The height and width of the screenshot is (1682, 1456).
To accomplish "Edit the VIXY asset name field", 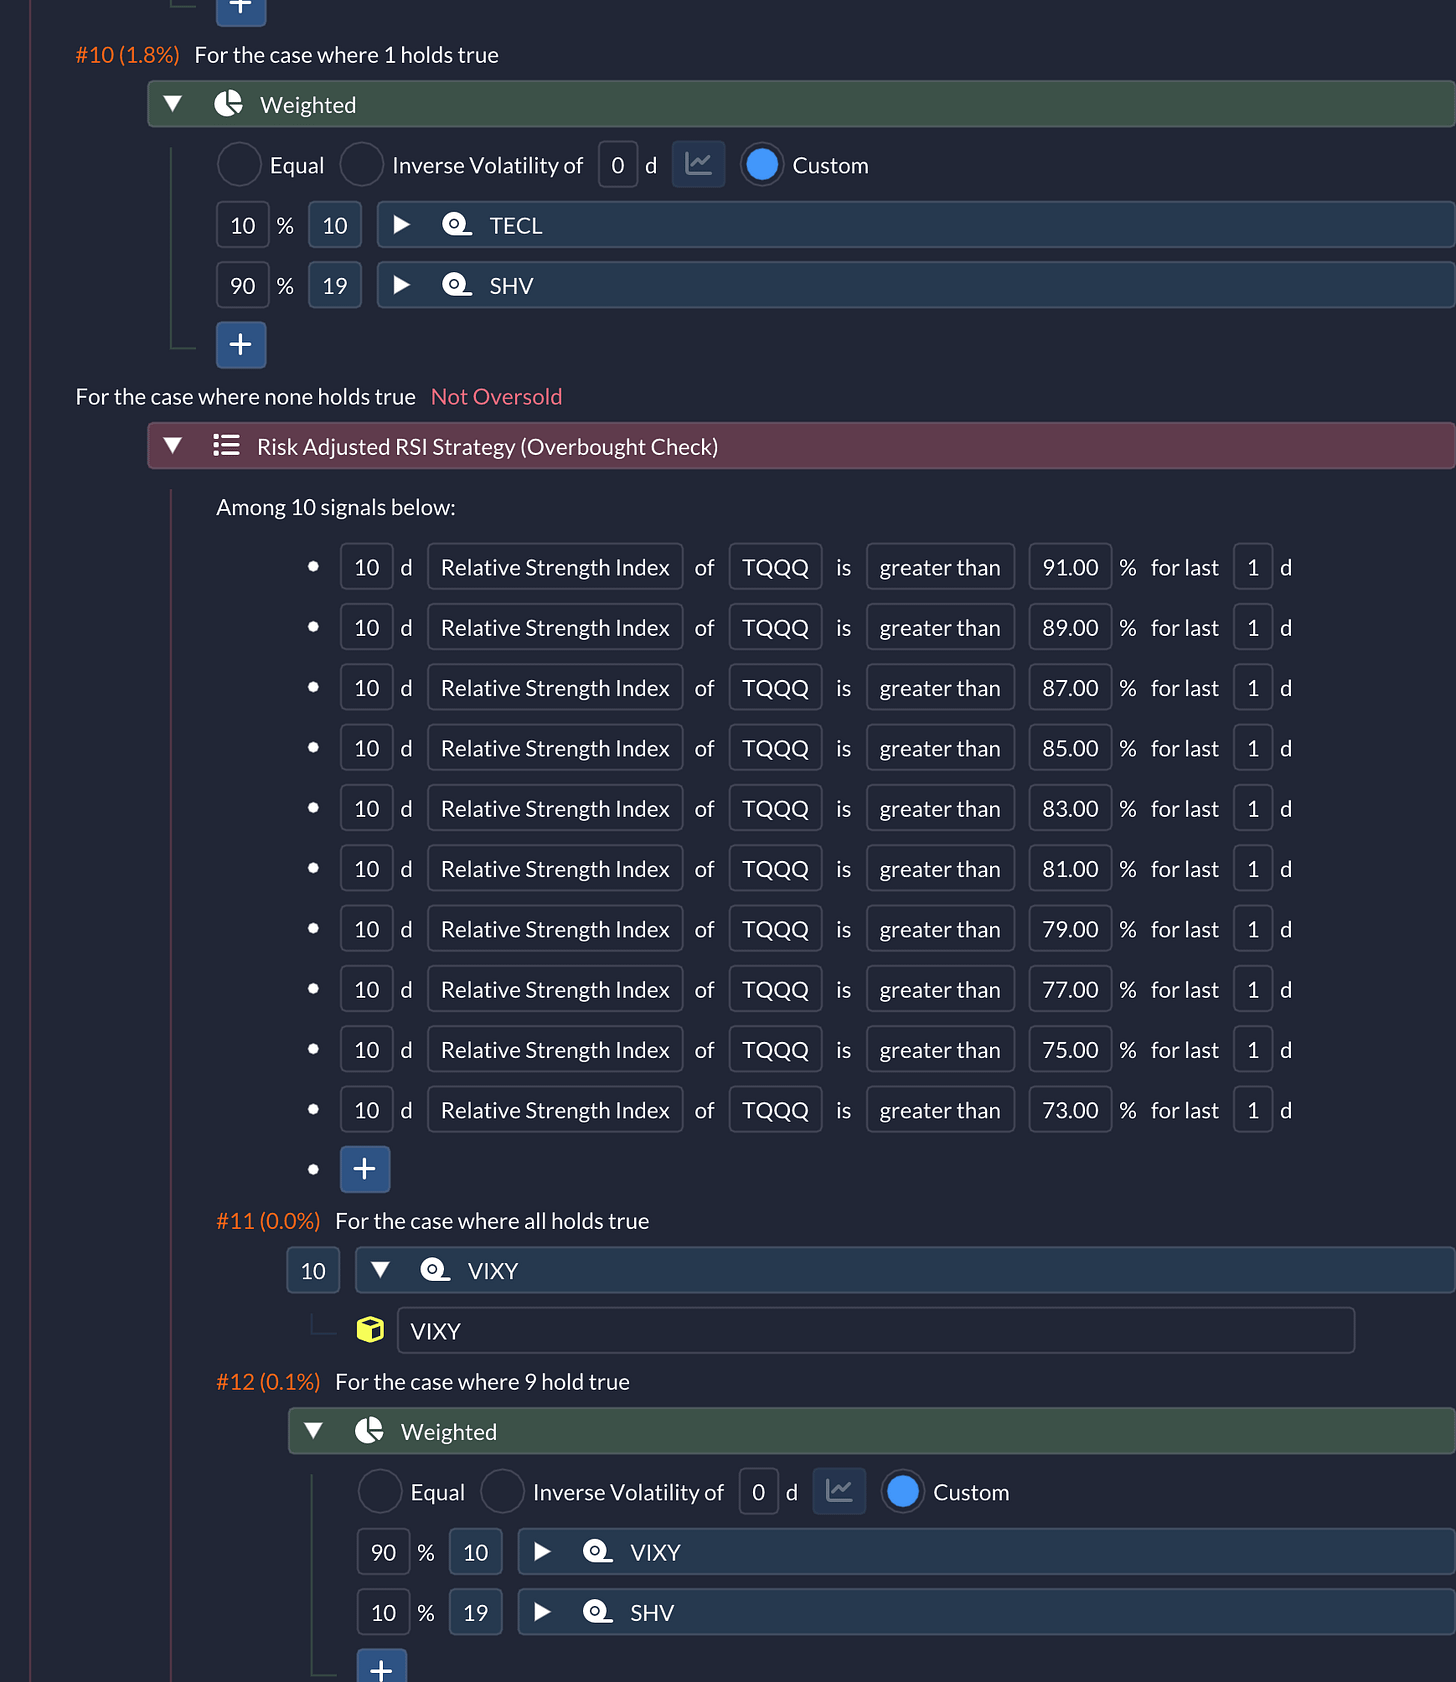I will (876, 1330).
